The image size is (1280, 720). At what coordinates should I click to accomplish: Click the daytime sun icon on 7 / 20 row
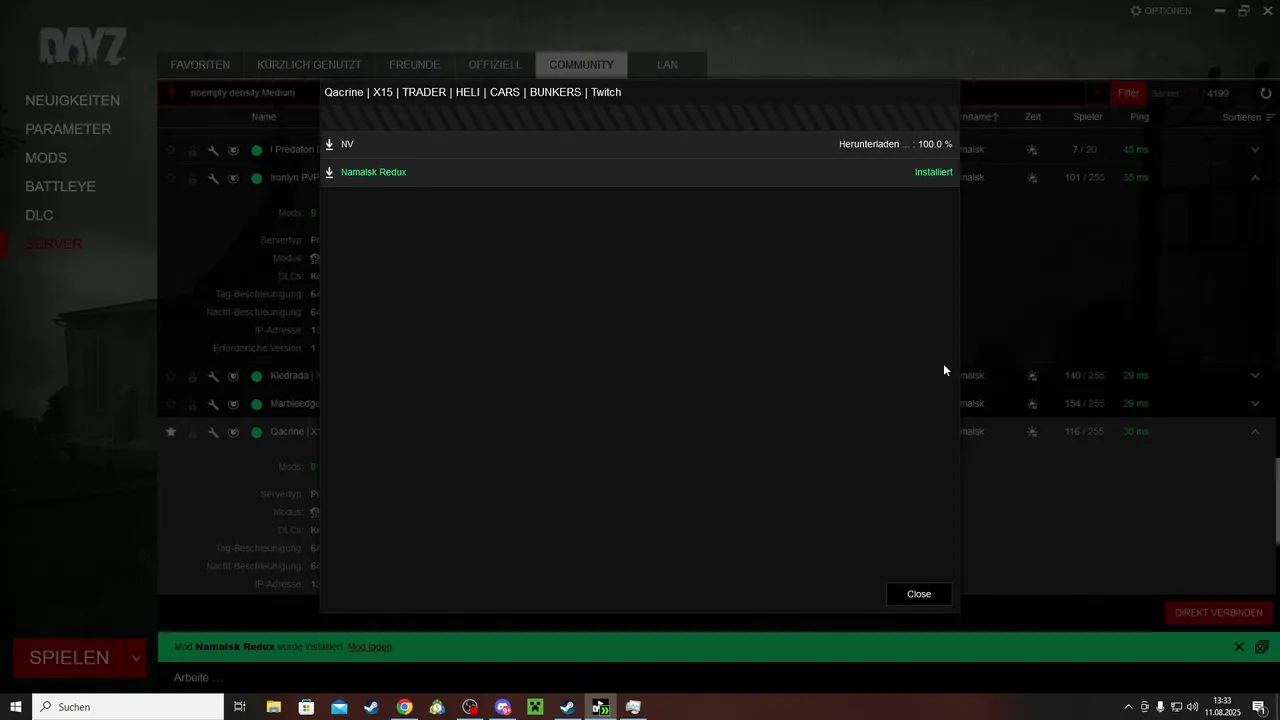pos(1032,150)
